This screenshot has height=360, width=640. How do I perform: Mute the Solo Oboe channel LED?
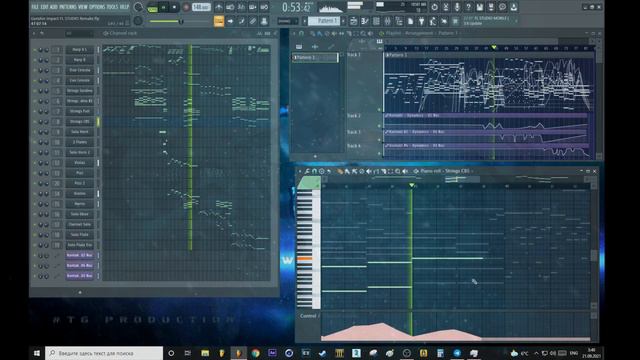(x=35, y=214)
